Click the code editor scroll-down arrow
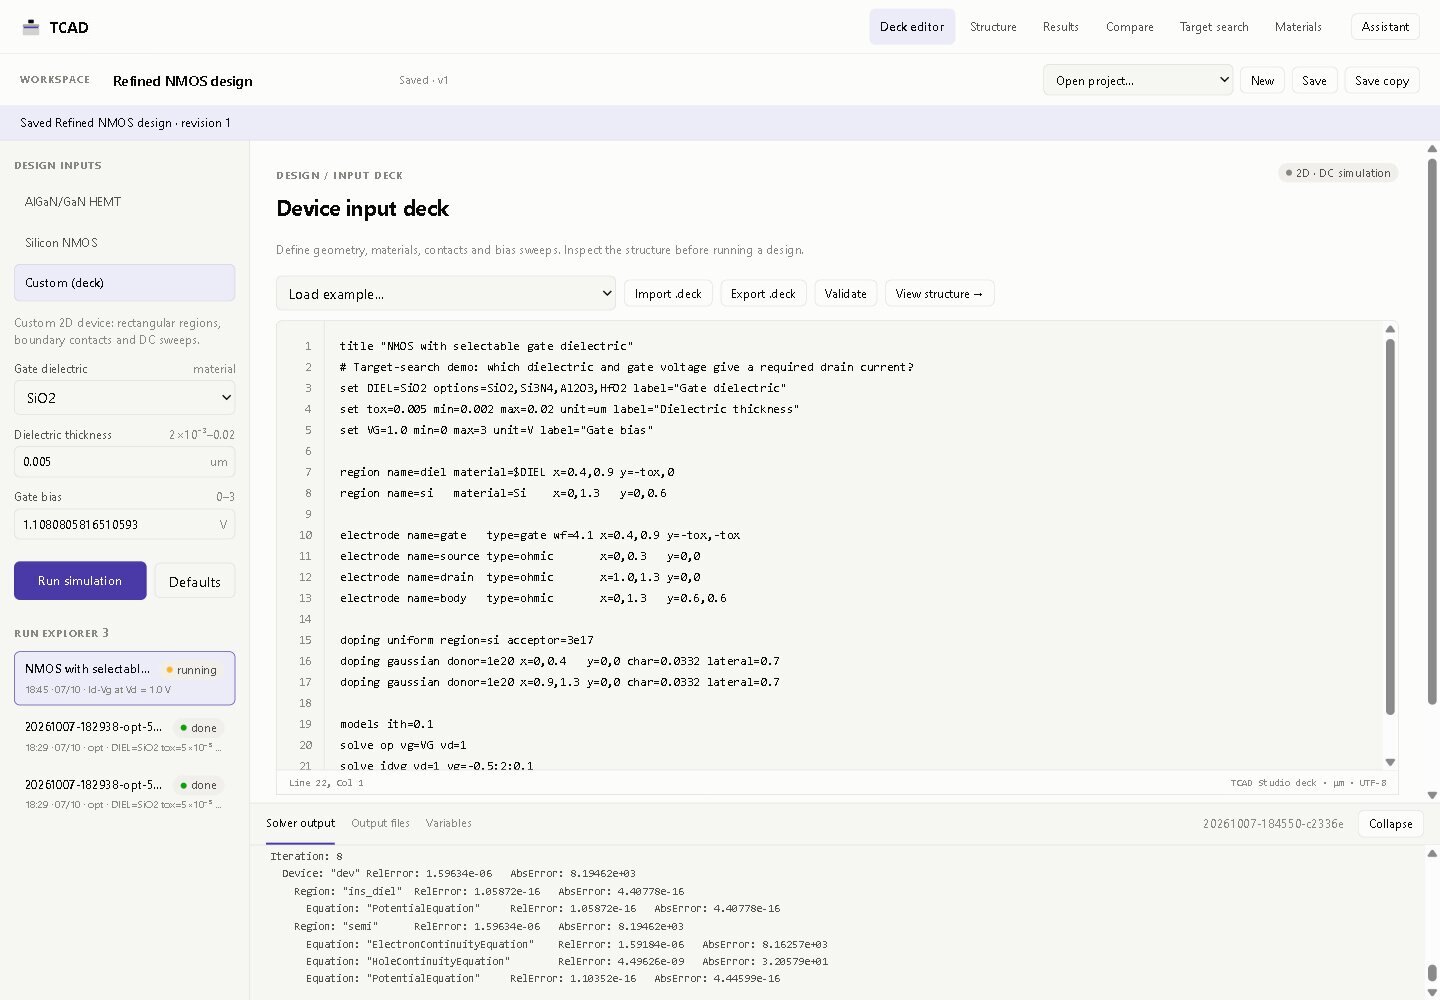1440x1000 pixels. [1390, 762]
